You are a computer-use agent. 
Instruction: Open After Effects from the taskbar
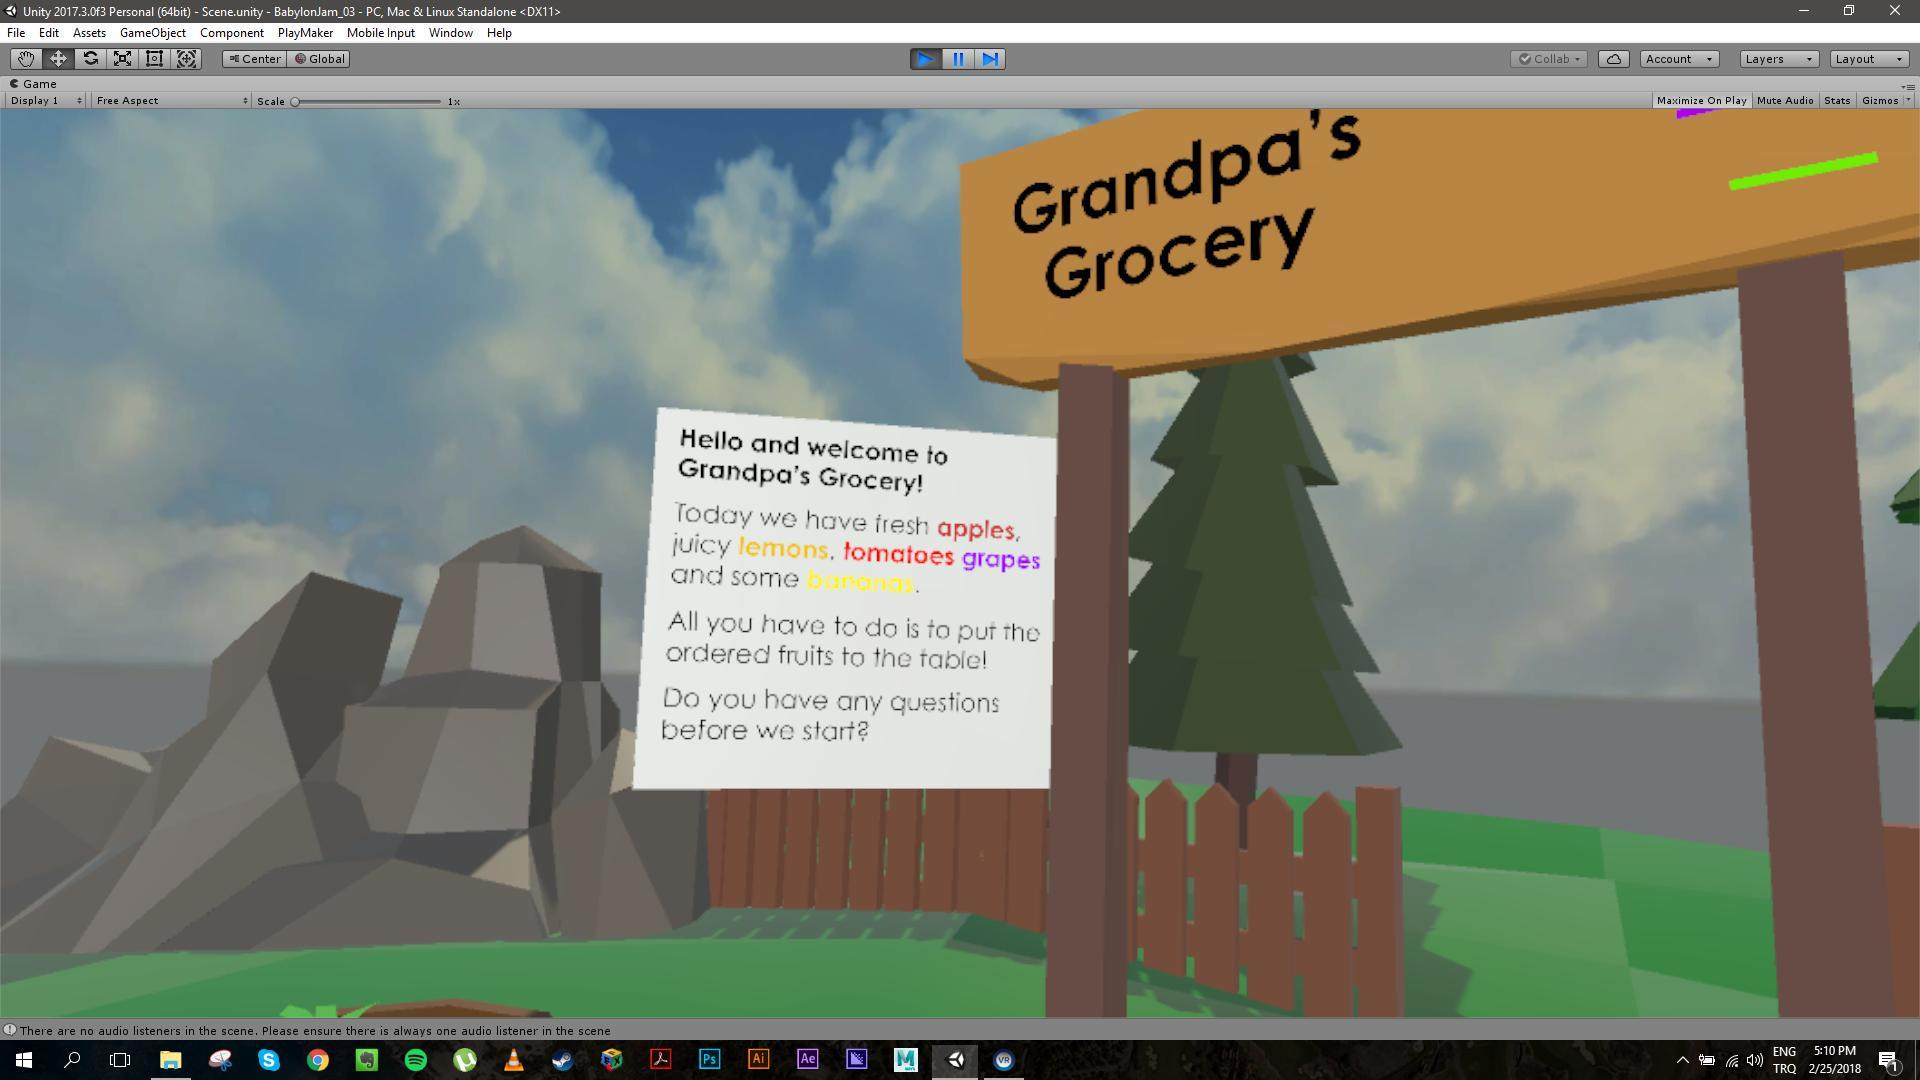point(807,1060)
